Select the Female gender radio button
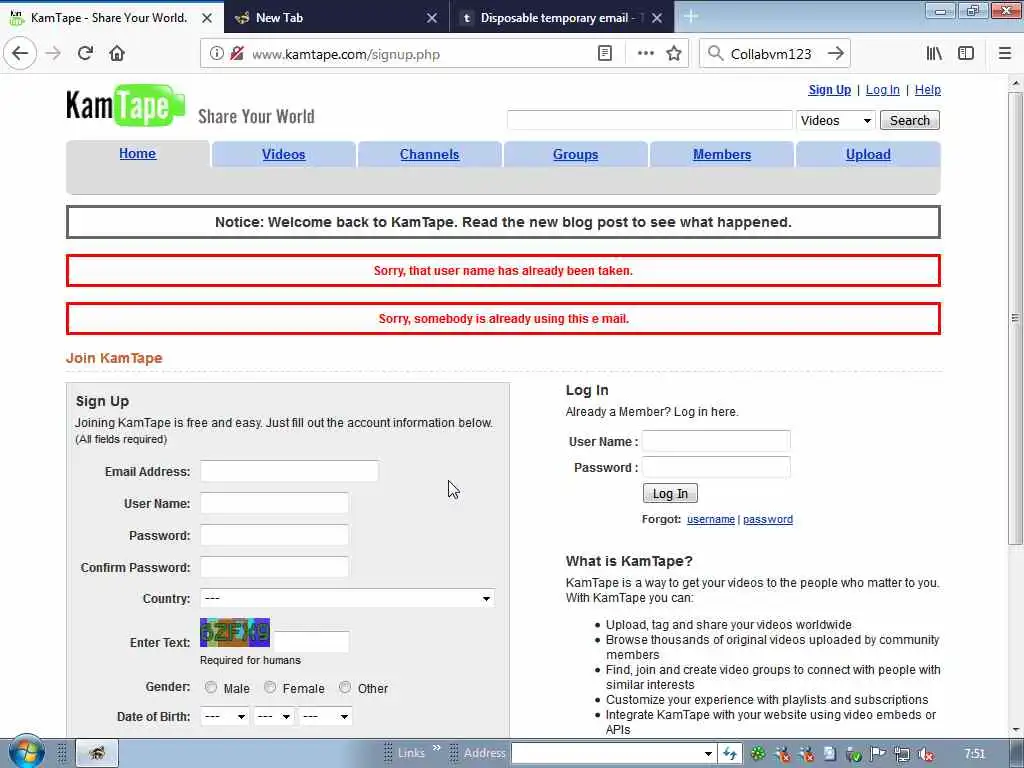 pos(270,687)
